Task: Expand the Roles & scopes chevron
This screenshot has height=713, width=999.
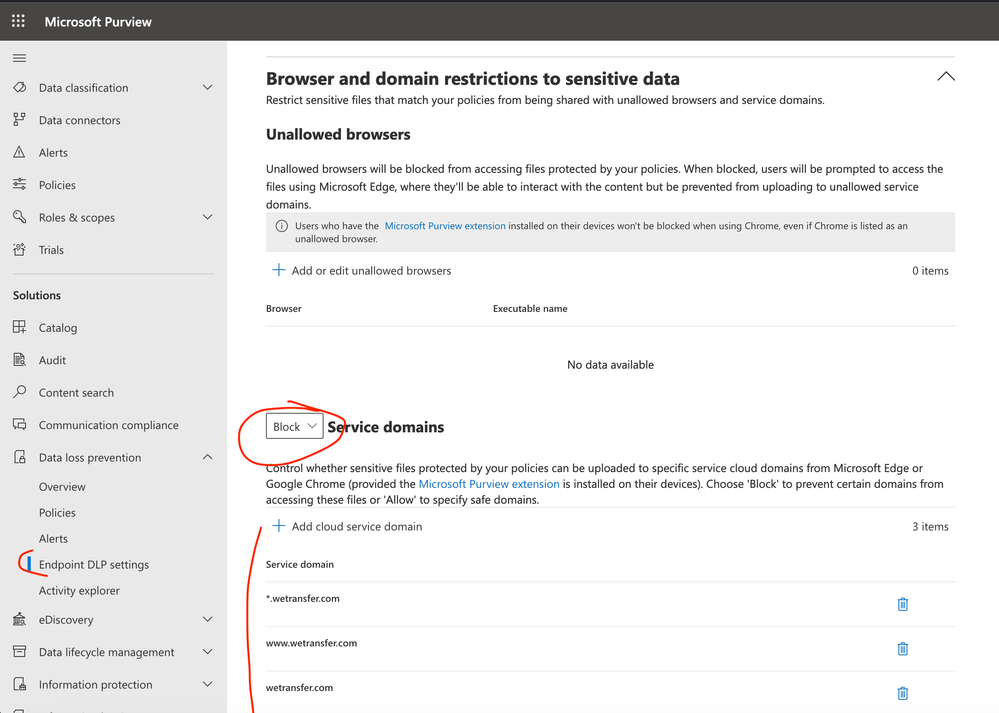Action: pyautogui.click(x=207, y=217)
